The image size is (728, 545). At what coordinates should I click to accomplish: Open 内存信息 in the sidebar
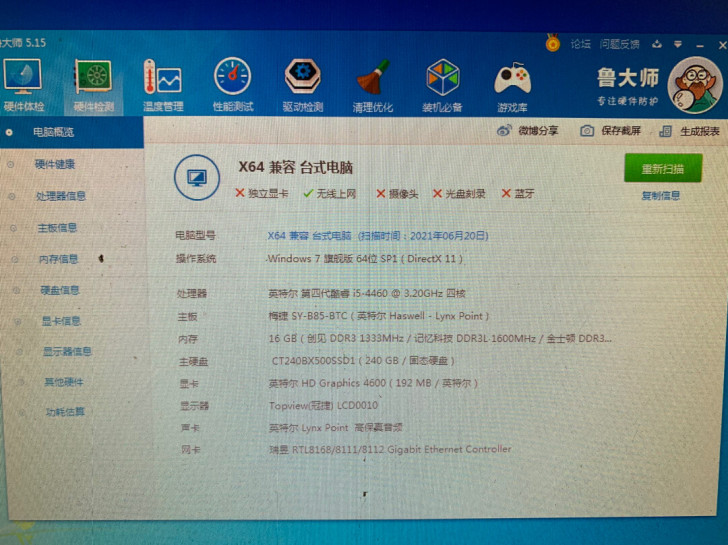[x=58, y=259]
